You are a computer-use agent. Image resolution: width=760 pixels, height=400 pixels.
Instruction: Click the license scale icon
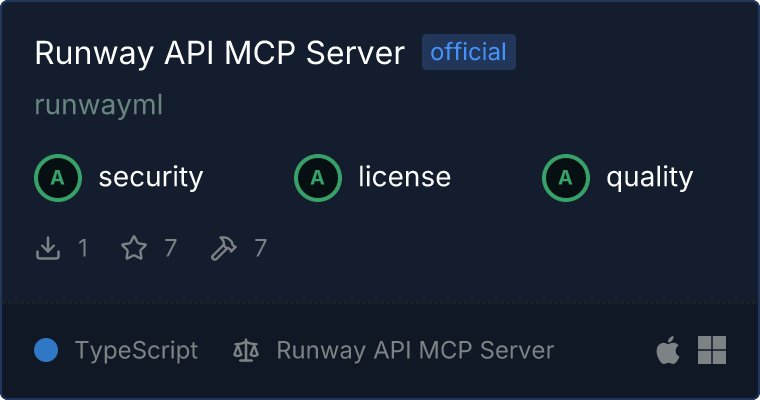click(x=245, y=350)
